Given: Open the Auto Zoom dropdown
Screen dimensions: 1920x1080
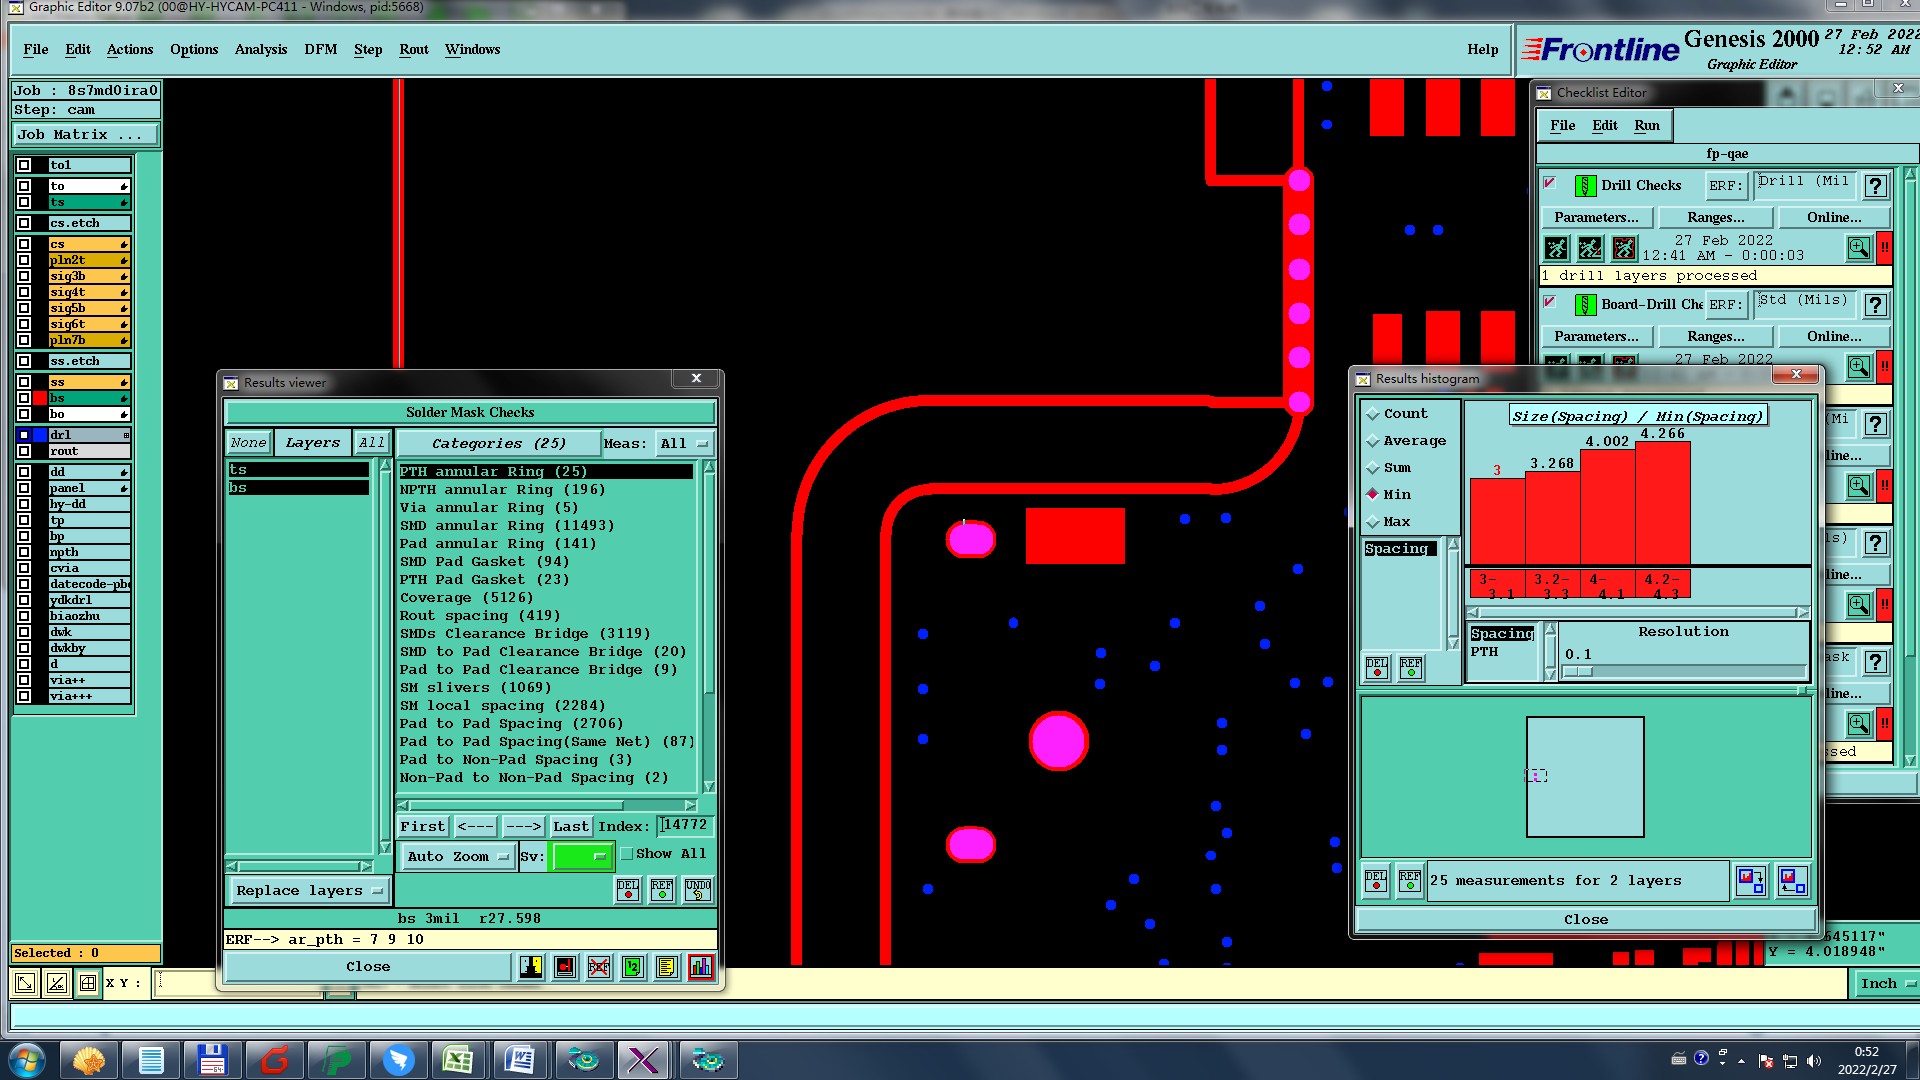Looking at the screenshot, I should (457, 857).
